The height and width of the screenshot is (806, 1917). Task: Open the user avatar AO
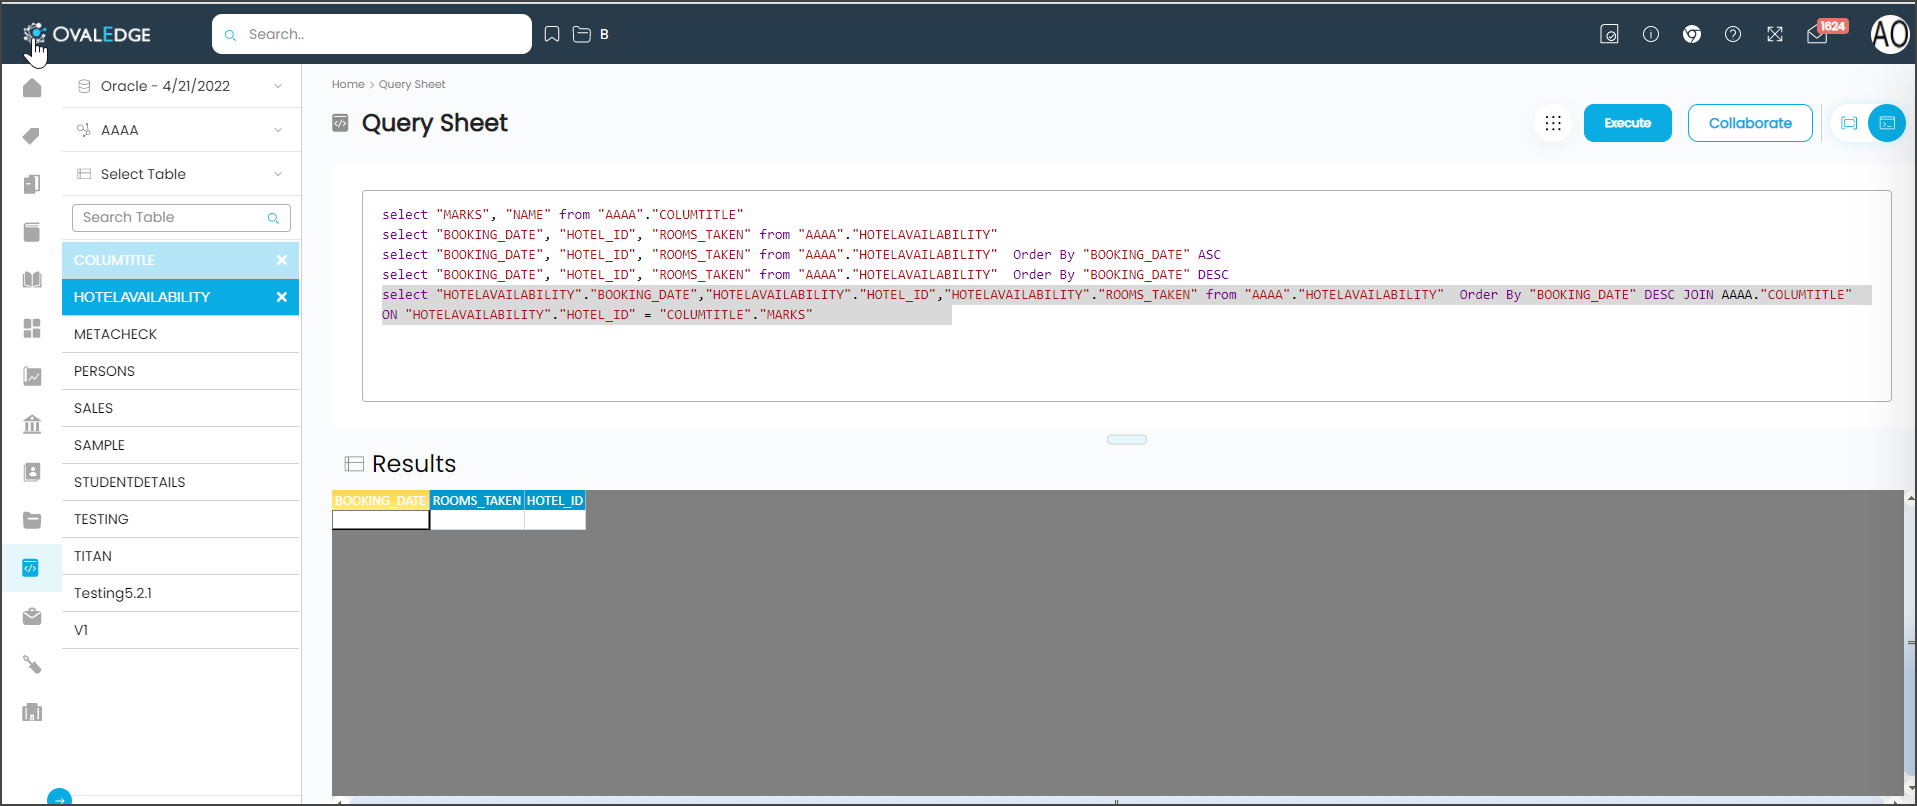[1890, 35]
